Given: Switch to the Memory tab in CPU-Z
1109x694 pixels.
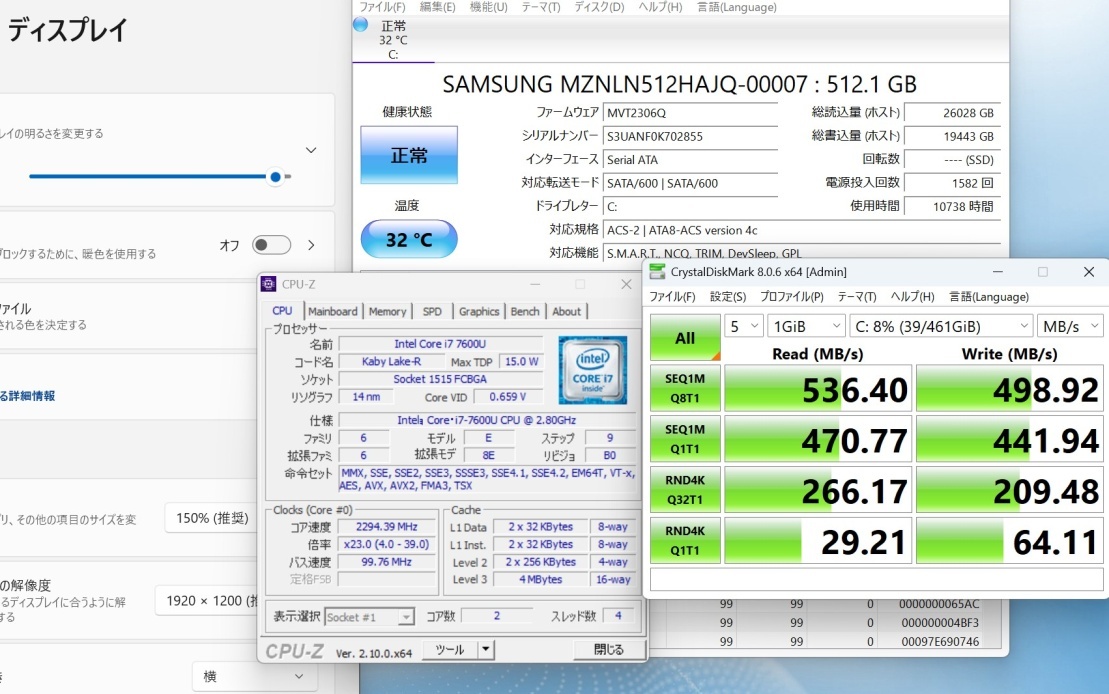Looking at the screenshot, I should (x=388, y=311).
